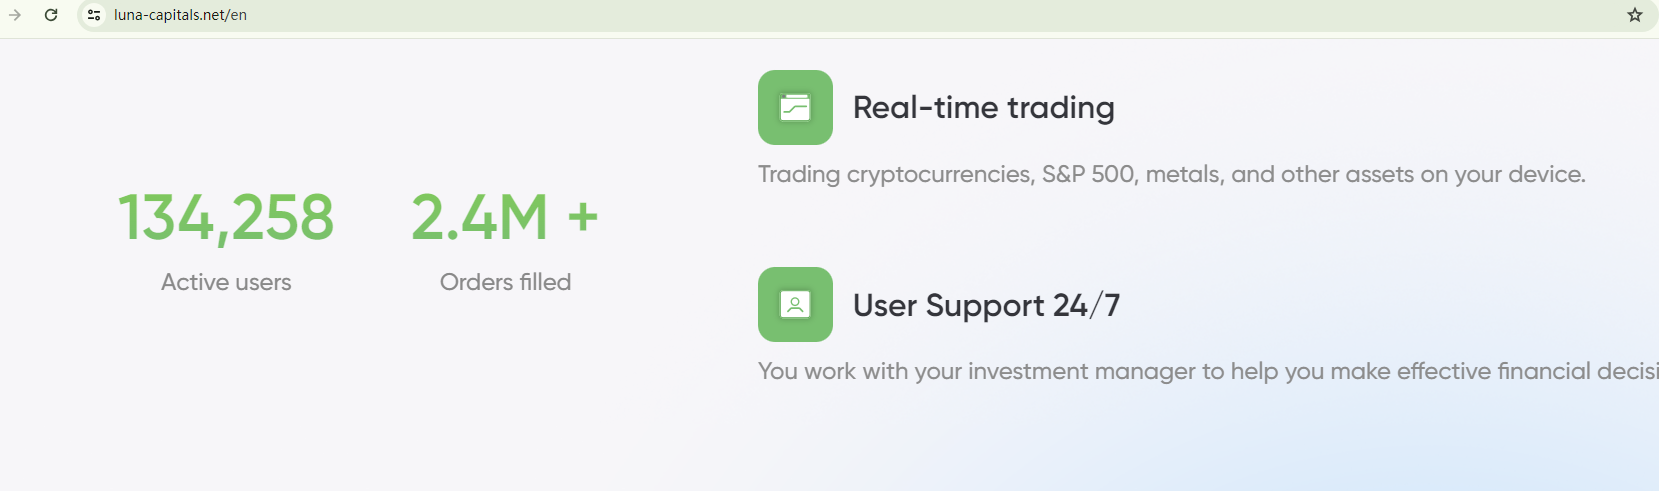Viewport: 1659px width, 491px height.
Task: Click the Active users label
Action: (226, 282)
